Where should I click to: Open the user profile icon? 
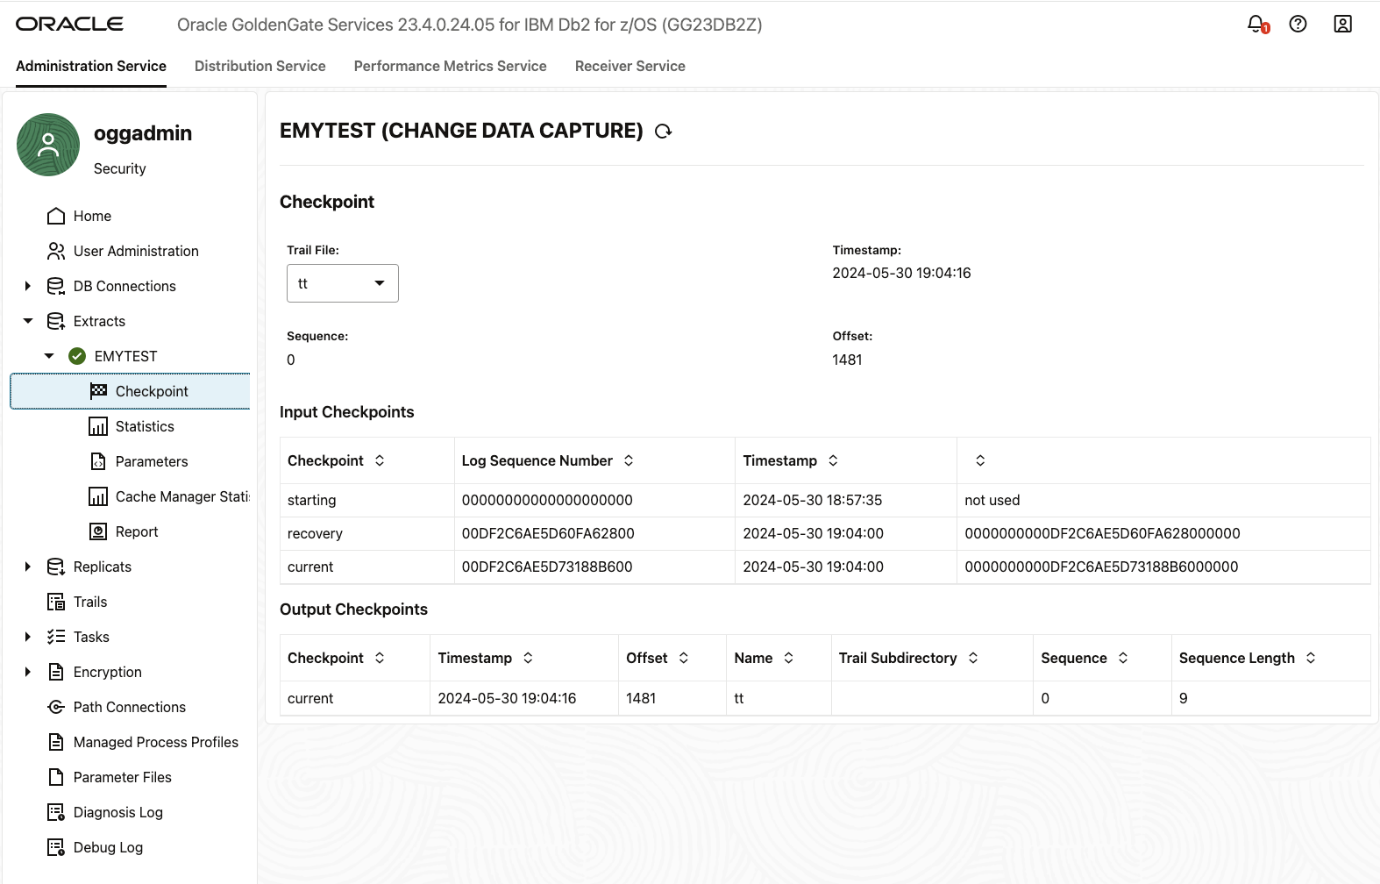(1343, 23)
